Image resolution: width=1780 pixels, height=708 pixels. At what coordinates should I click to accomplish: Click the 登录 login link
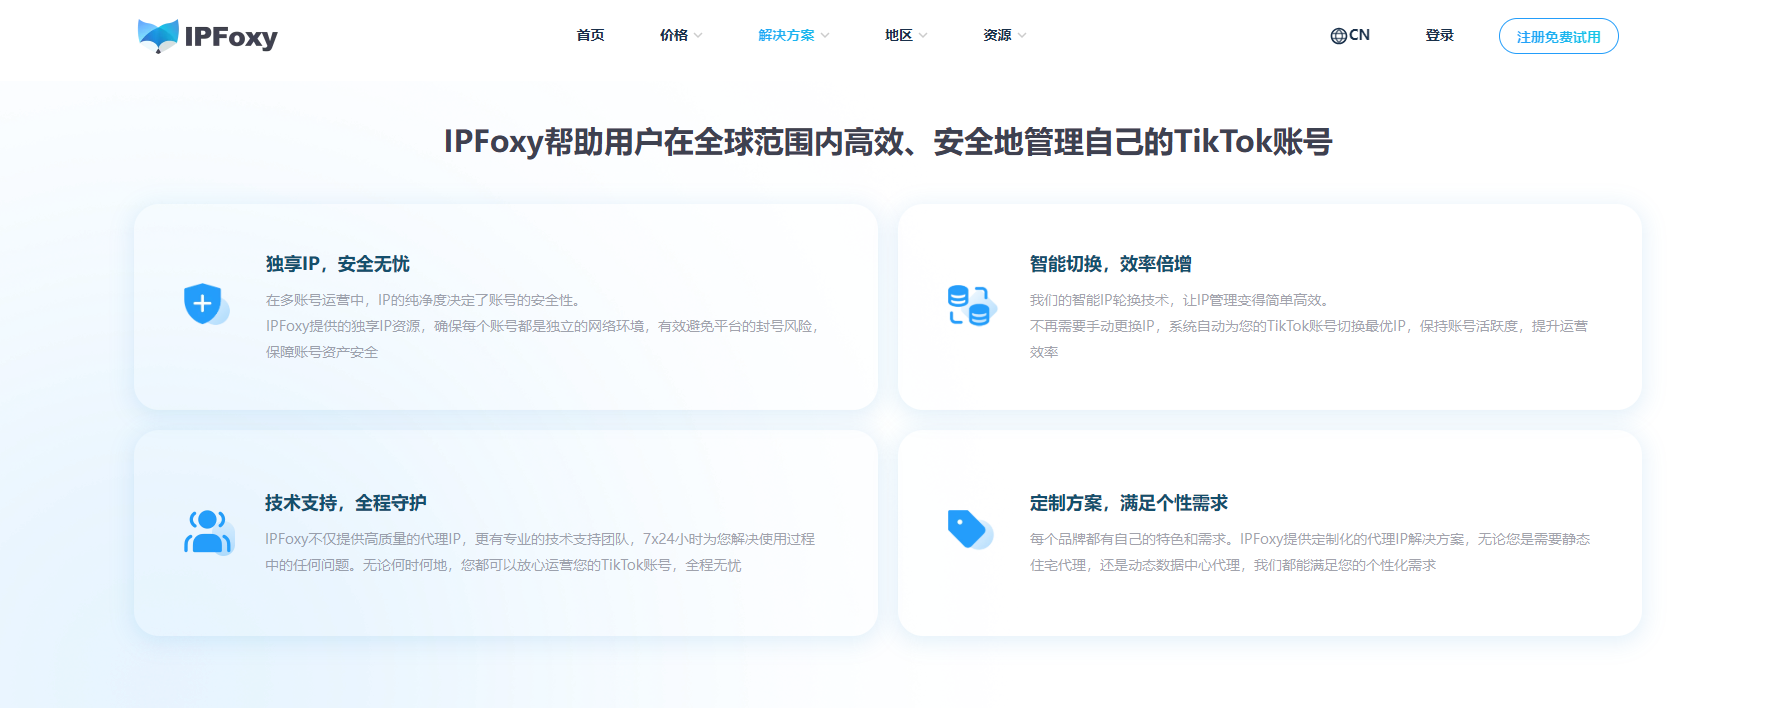[x=1439, y=35]
